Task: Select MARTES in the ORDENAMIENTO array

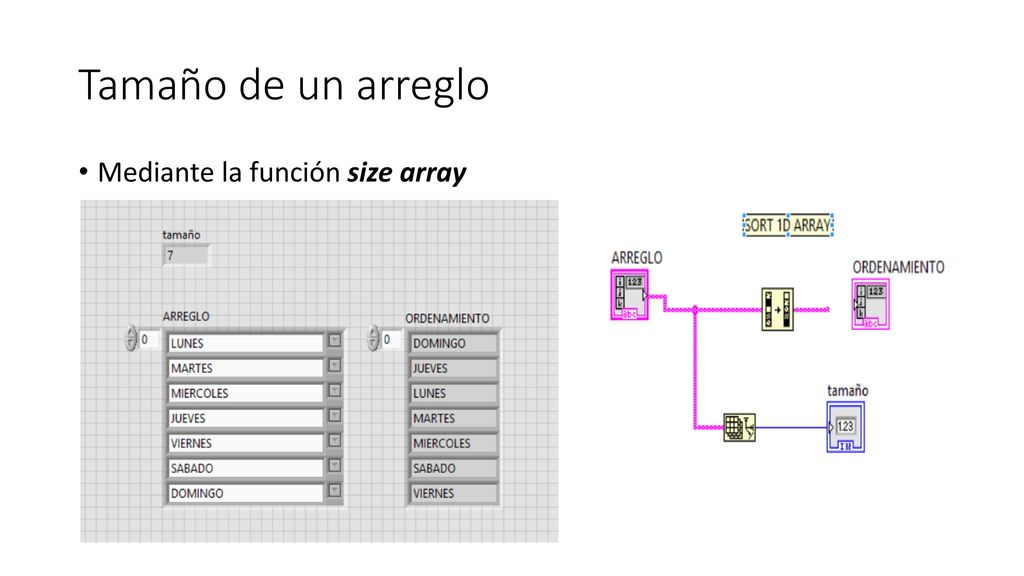Action: 453,418
